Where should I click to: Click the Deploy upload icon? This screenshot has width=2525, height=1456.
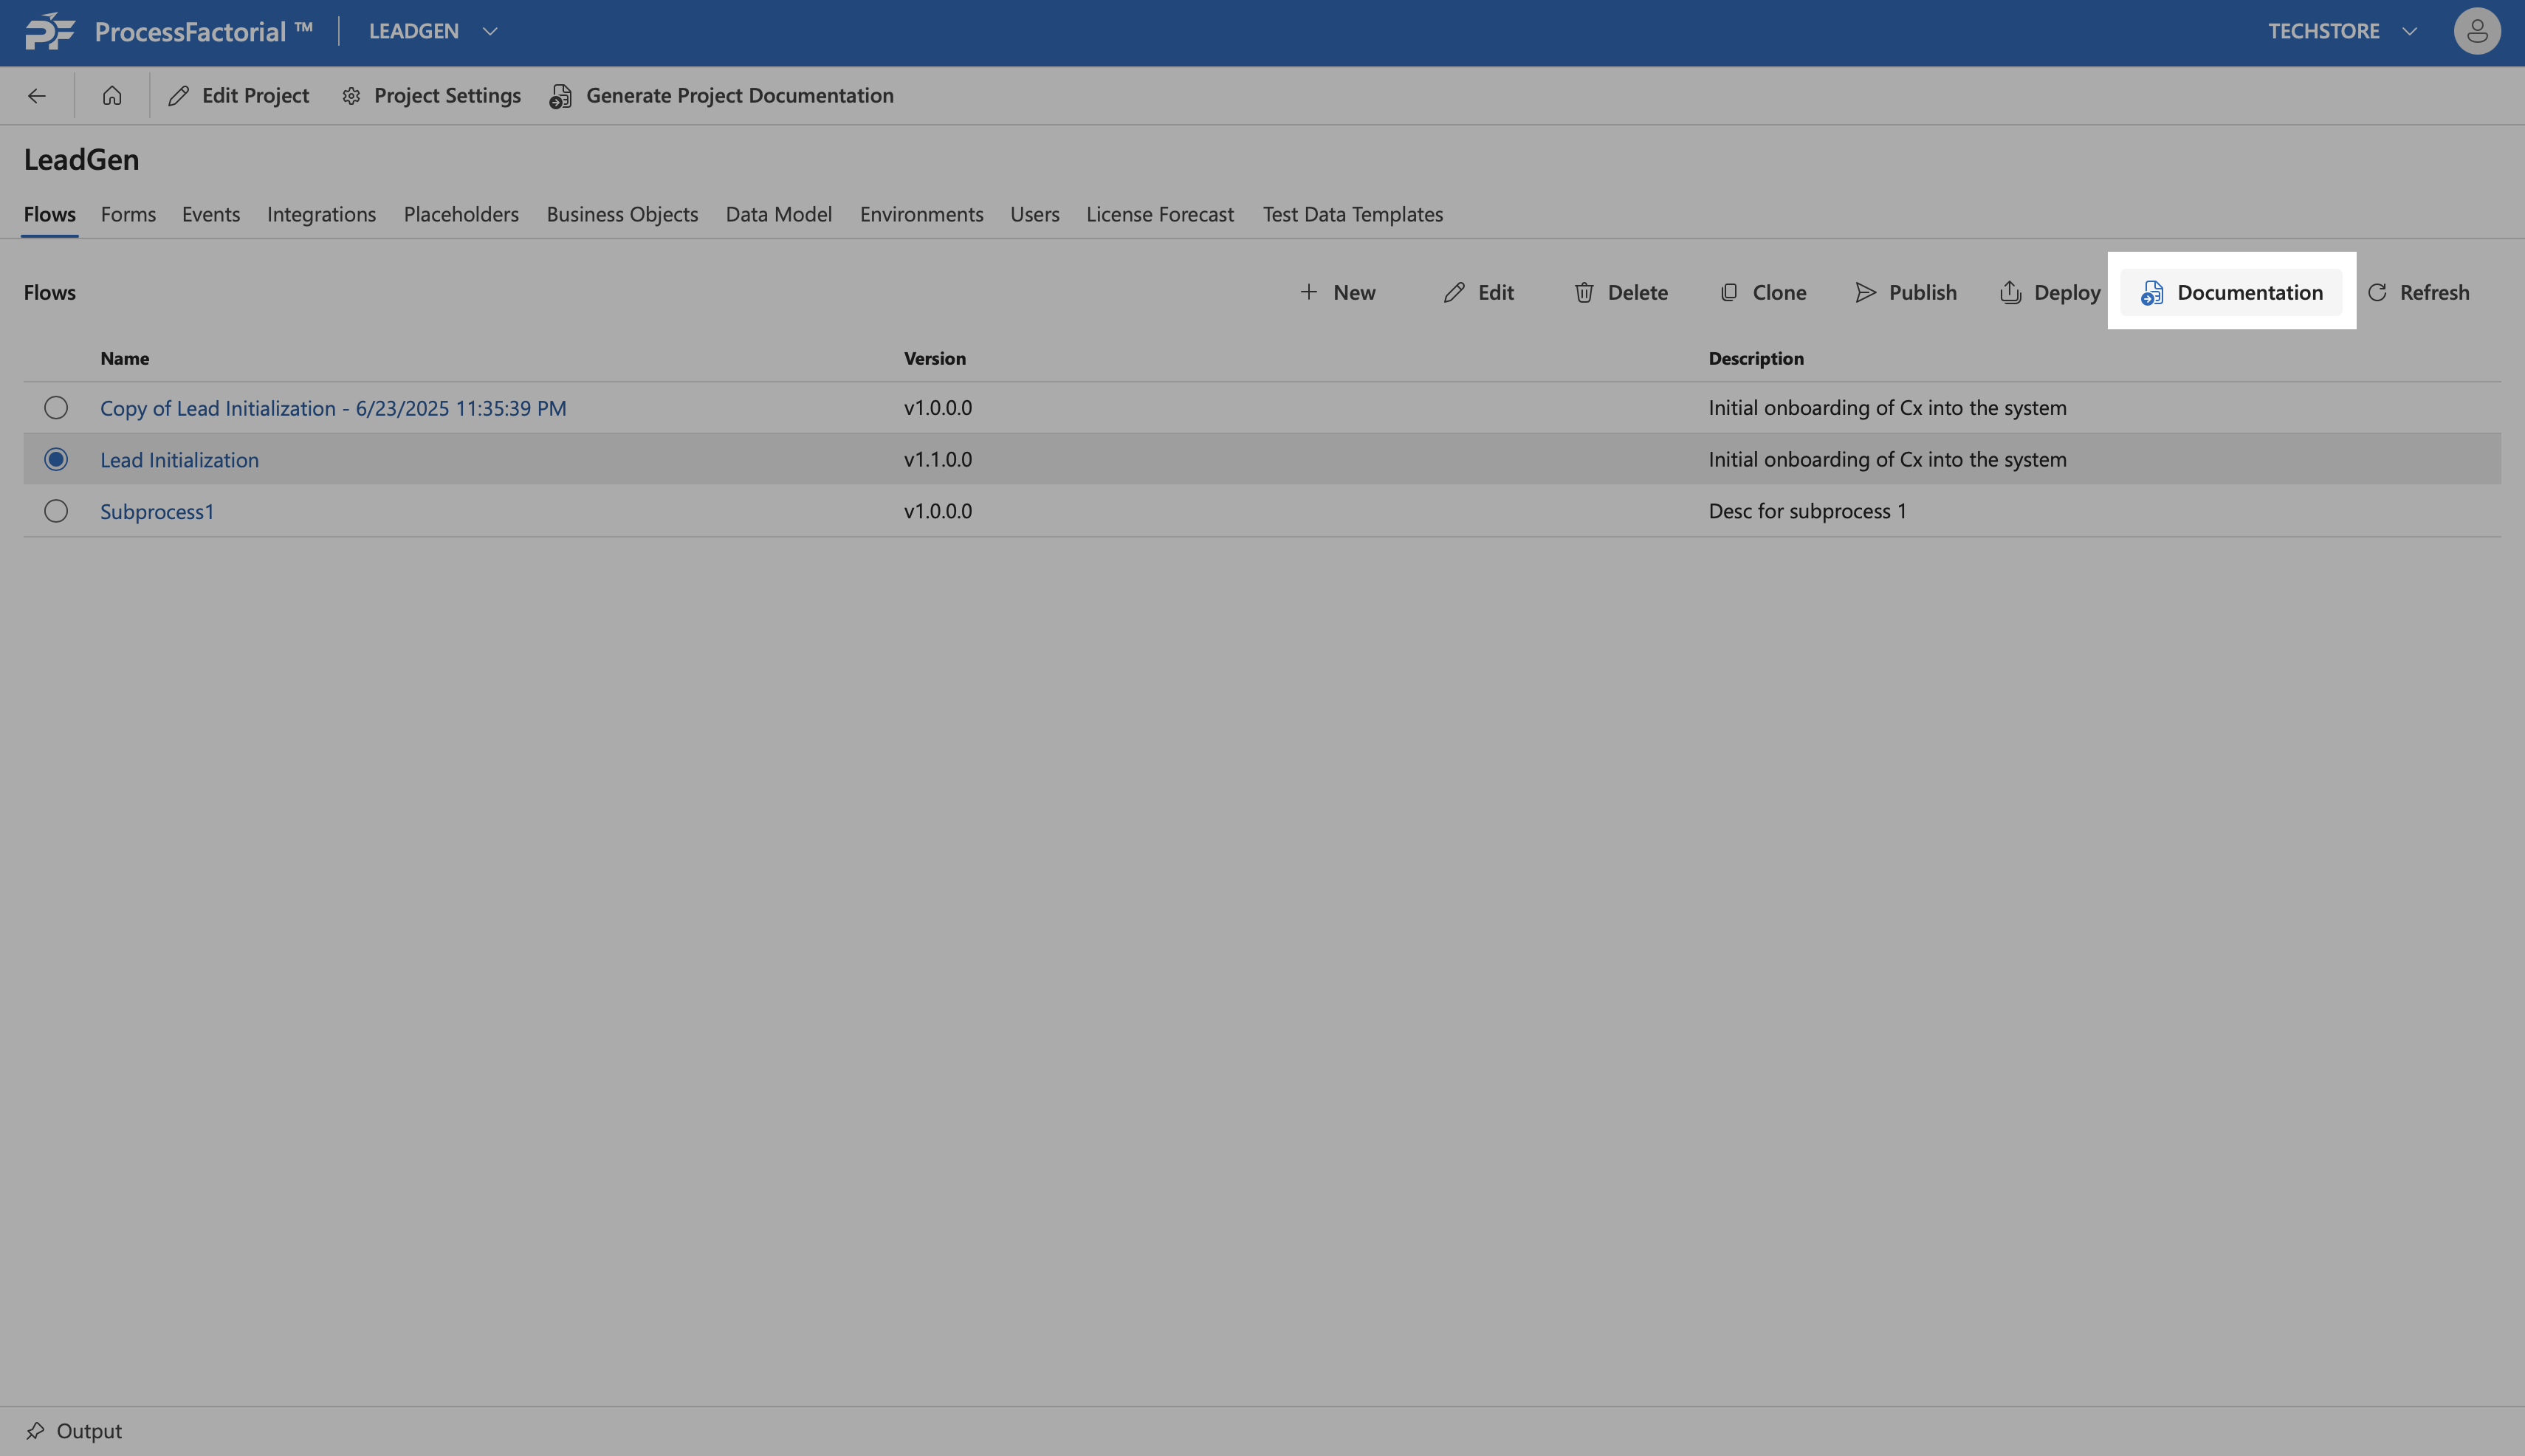click(x=2010, y=293)
